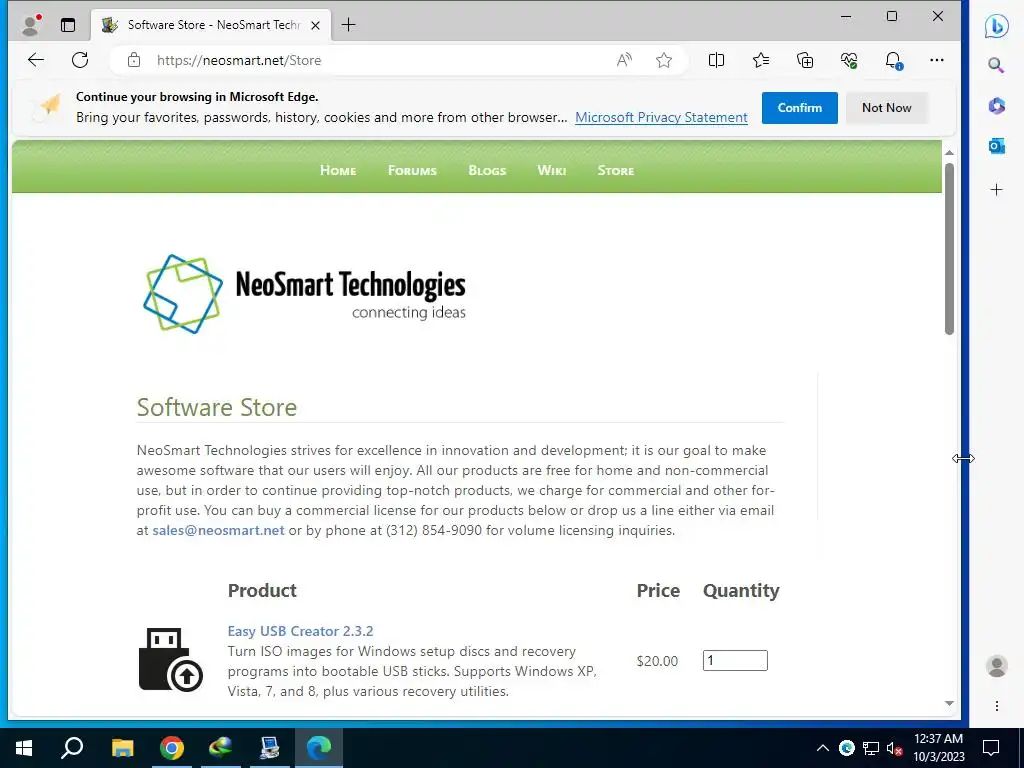The image size is (1024, 768).
Task: Open the network status tray icon
Action: 871,748
